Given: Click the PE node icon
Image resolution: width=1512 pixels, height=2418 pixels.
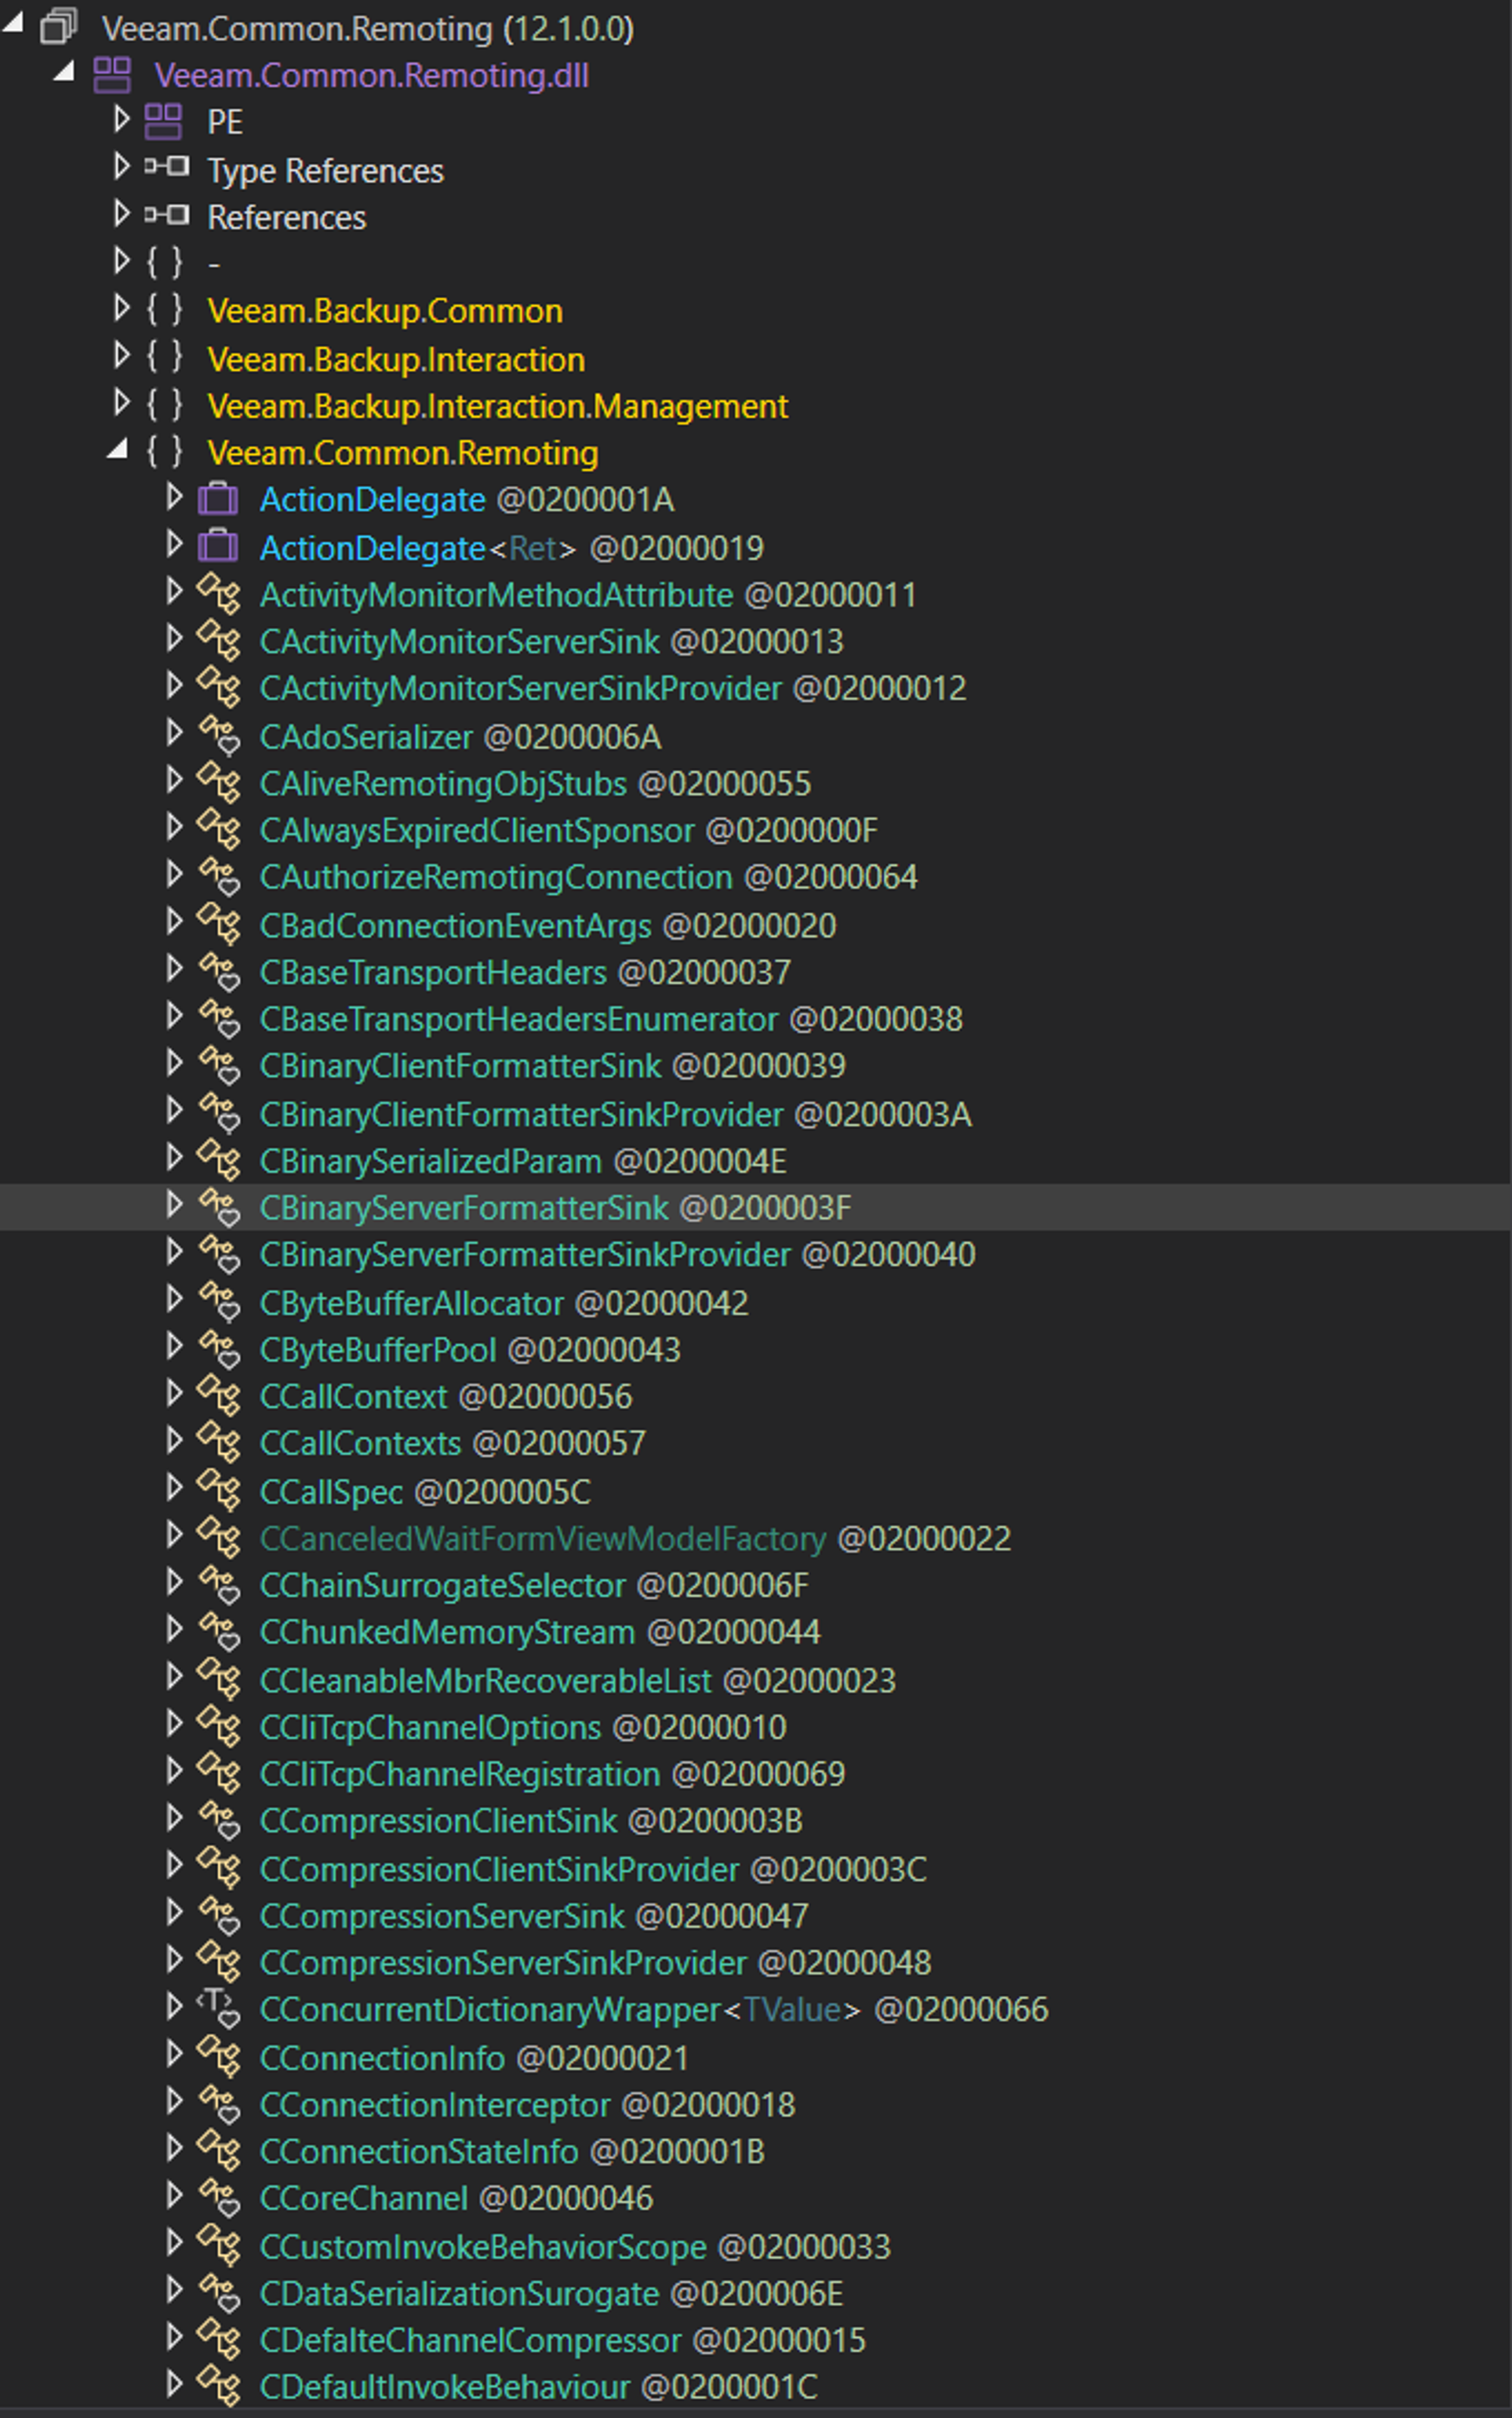Looking at the screenshot, I should pos(163,122).
